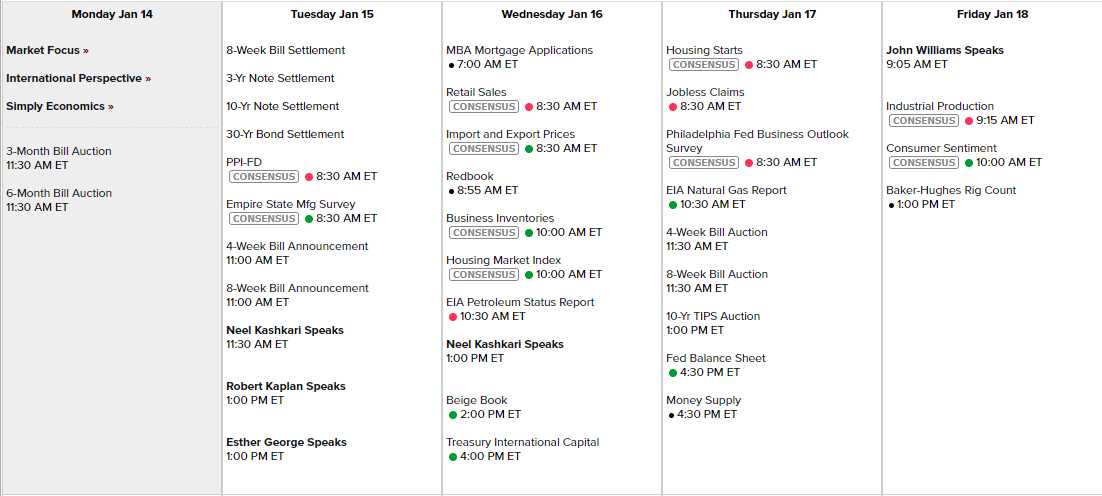
Task: Open the International Perspective link
Action: 78,78
